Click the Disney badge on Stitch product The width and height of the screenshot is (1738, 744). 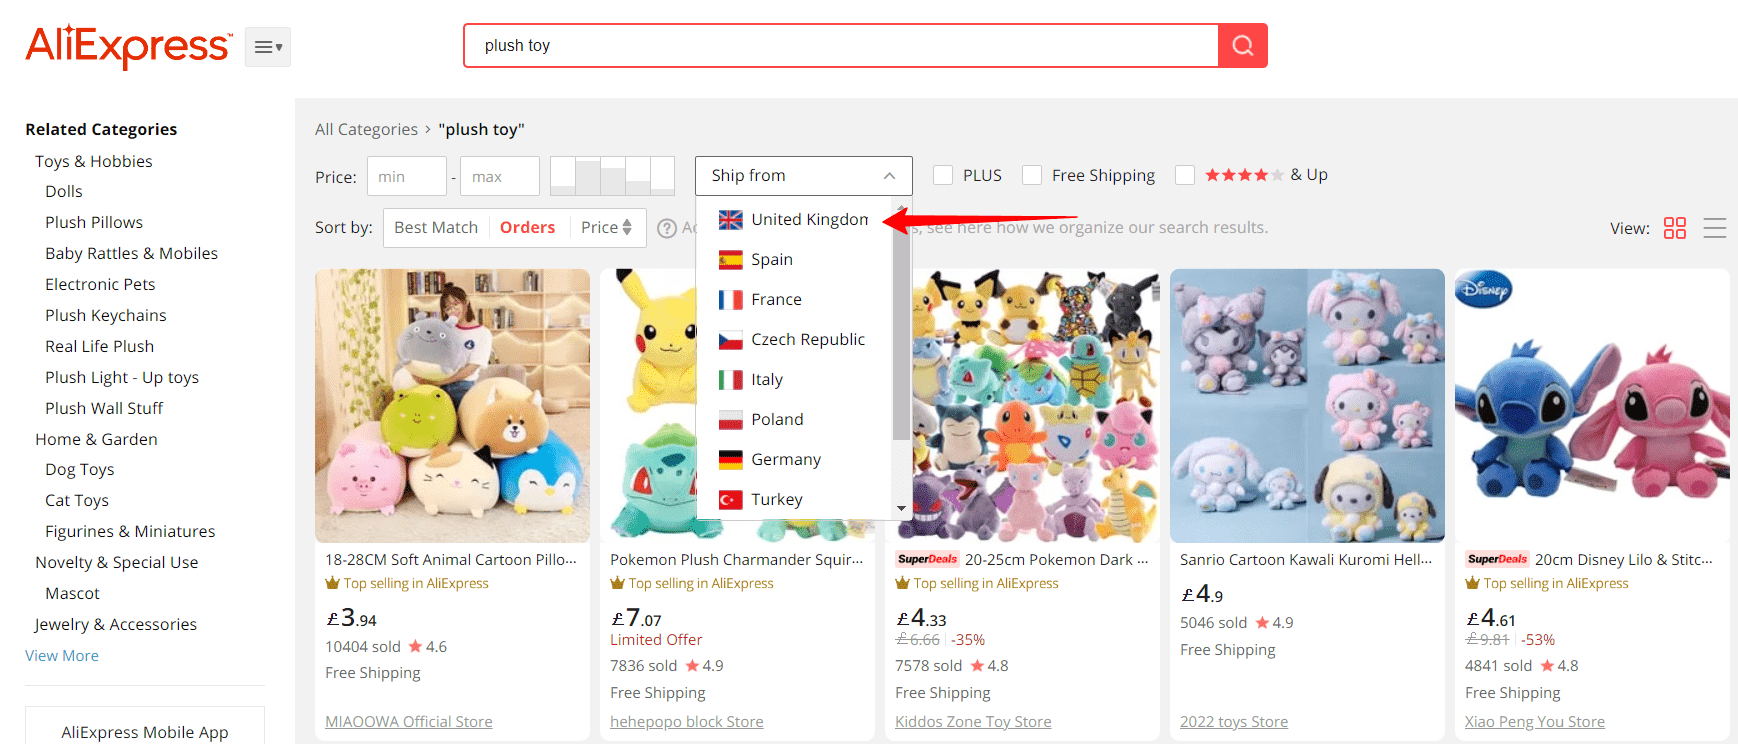[x=1484, y=290]
